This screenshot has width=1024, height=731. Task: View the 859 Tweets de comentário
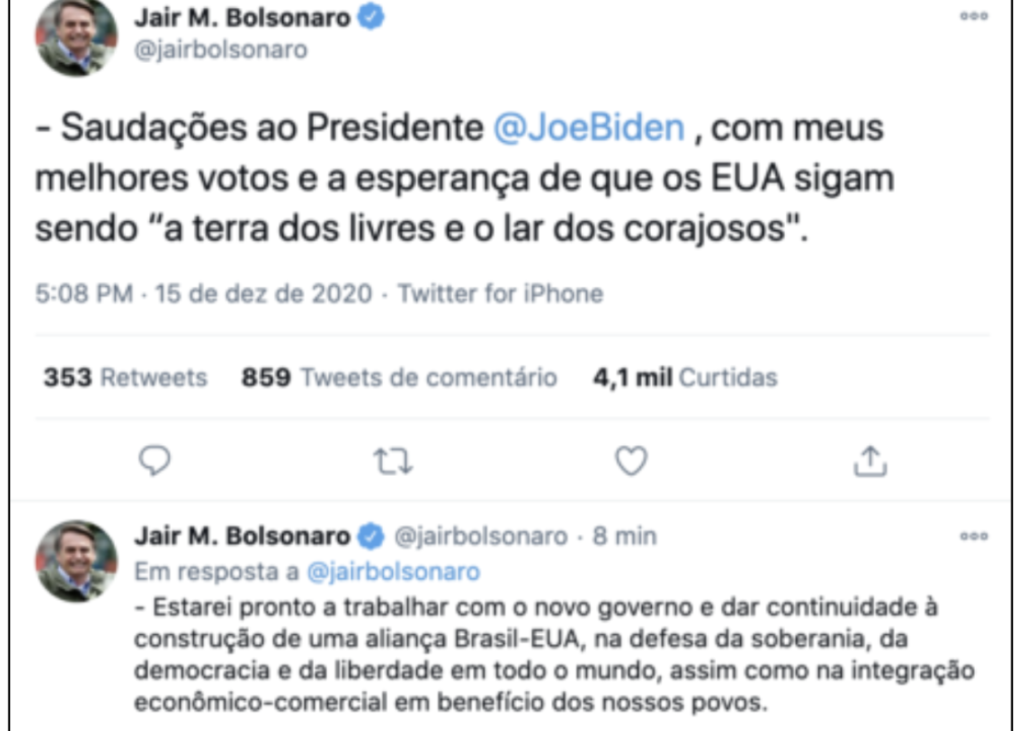pyautogui.click(x=399, y=378)
